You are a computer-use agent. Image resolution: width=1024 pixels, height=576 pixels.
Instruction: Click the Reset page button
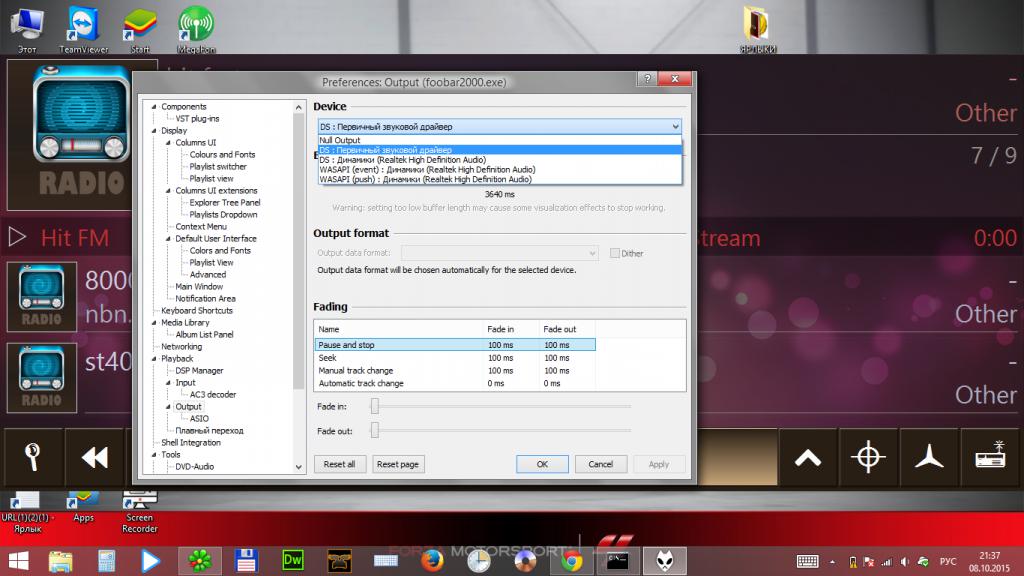pyautogui.click(x=398, y=464)
